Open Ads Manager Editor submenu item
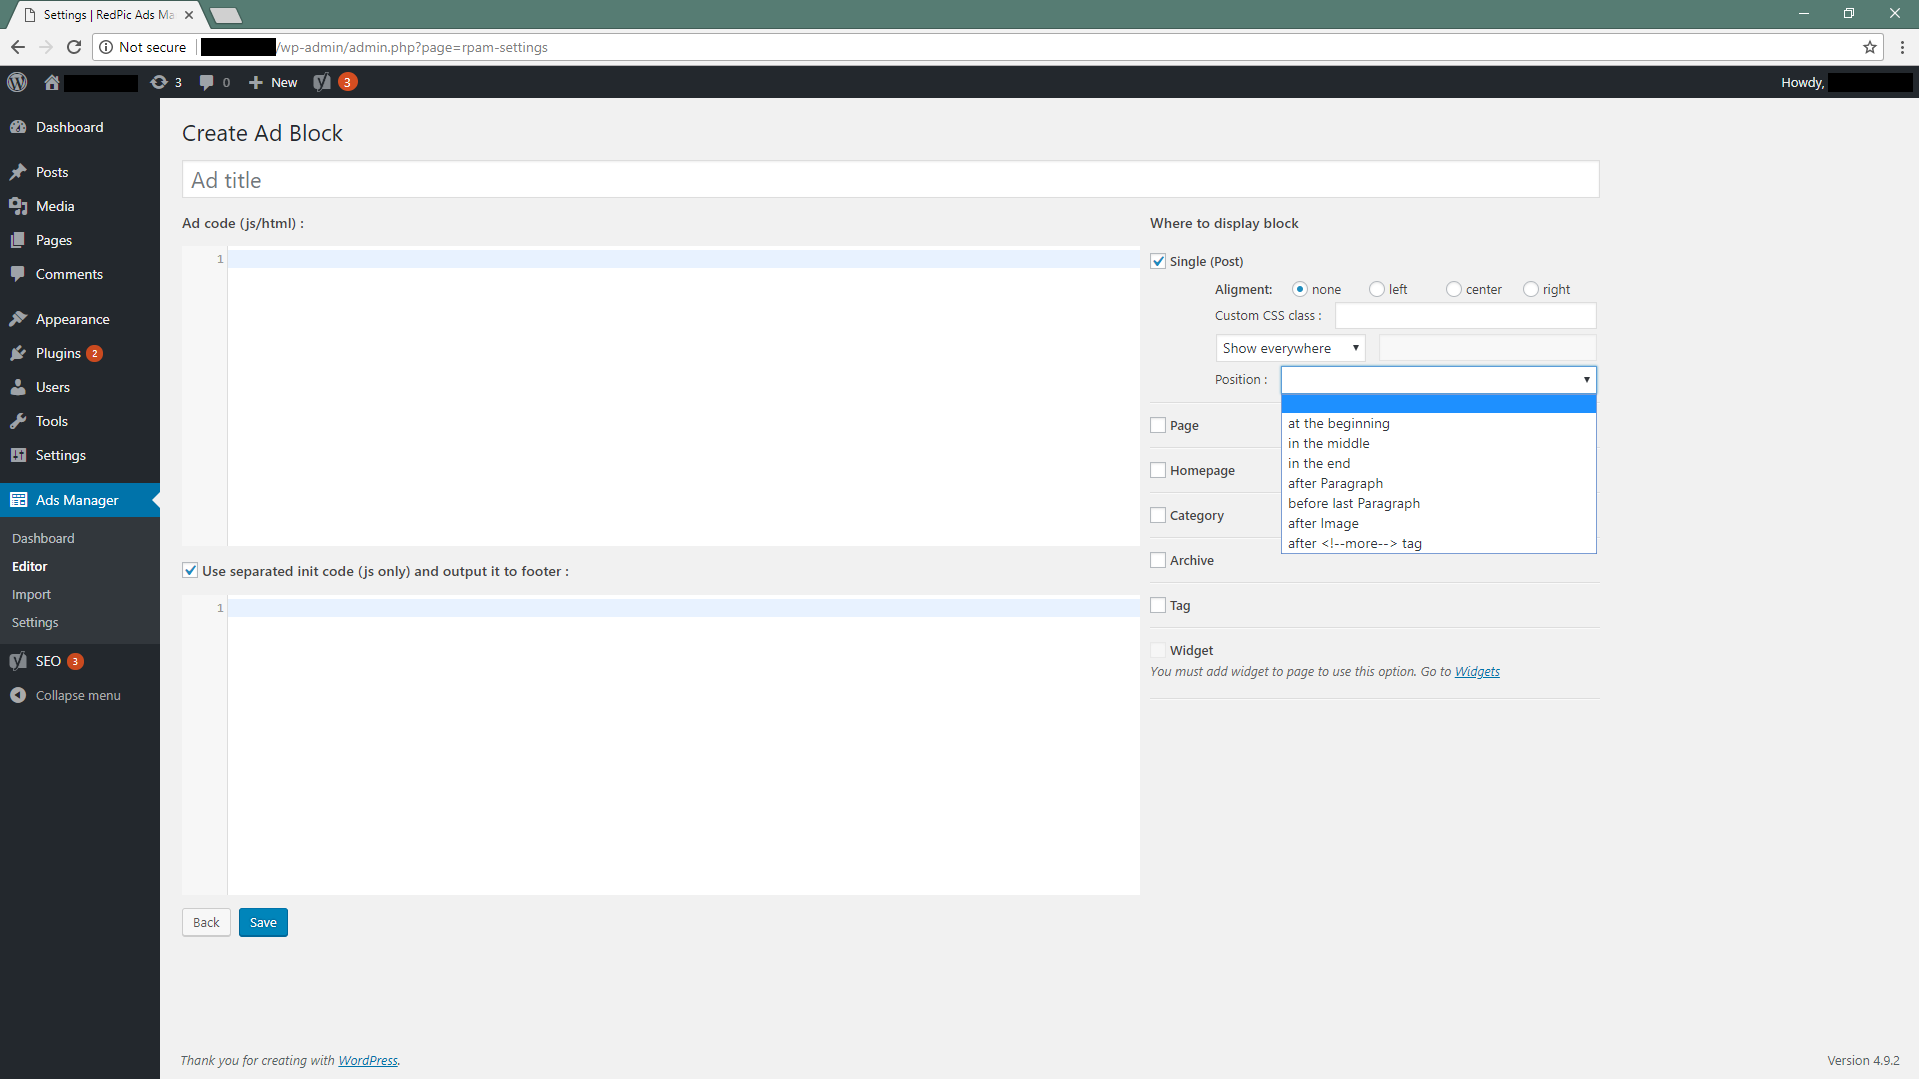 pyautogui.click(x=29, y=566)
